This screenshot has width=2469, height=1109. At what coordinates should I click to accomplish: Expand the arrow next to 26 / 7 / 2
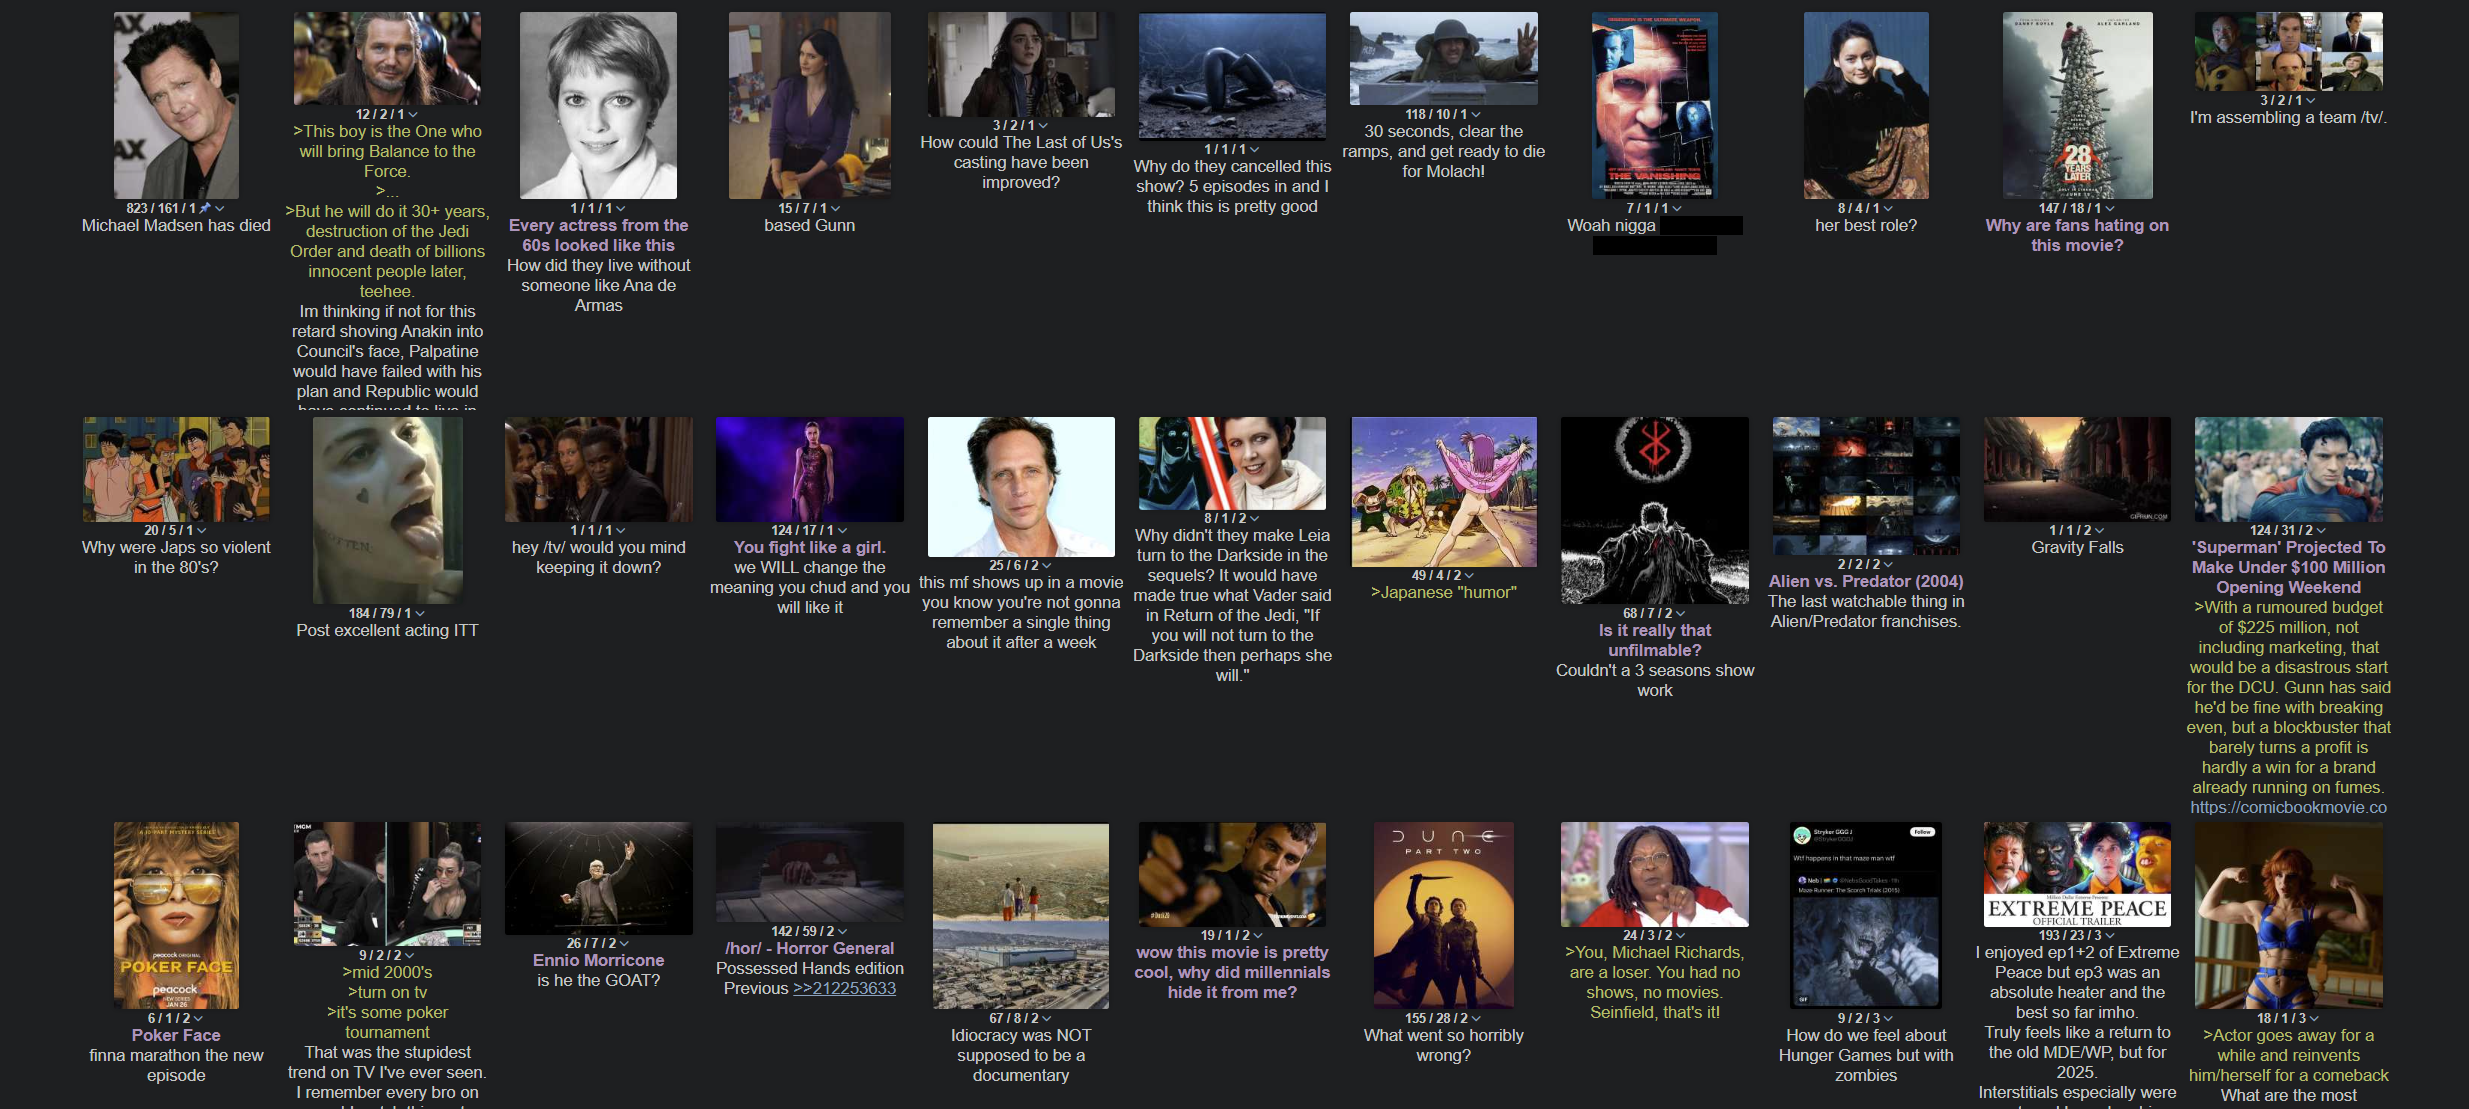click(x=625, y=943)
